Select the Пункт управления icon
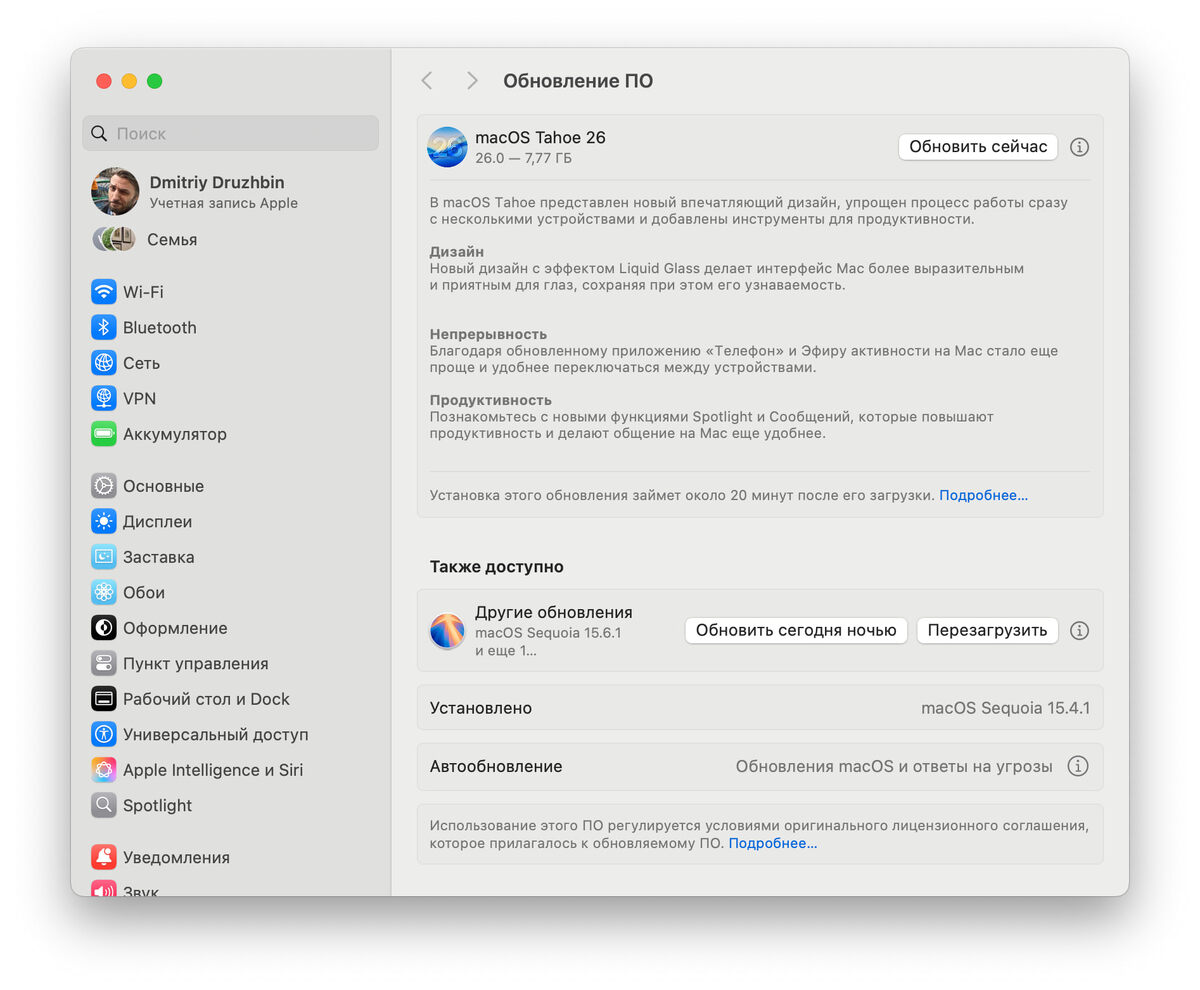 pos(104,664)
